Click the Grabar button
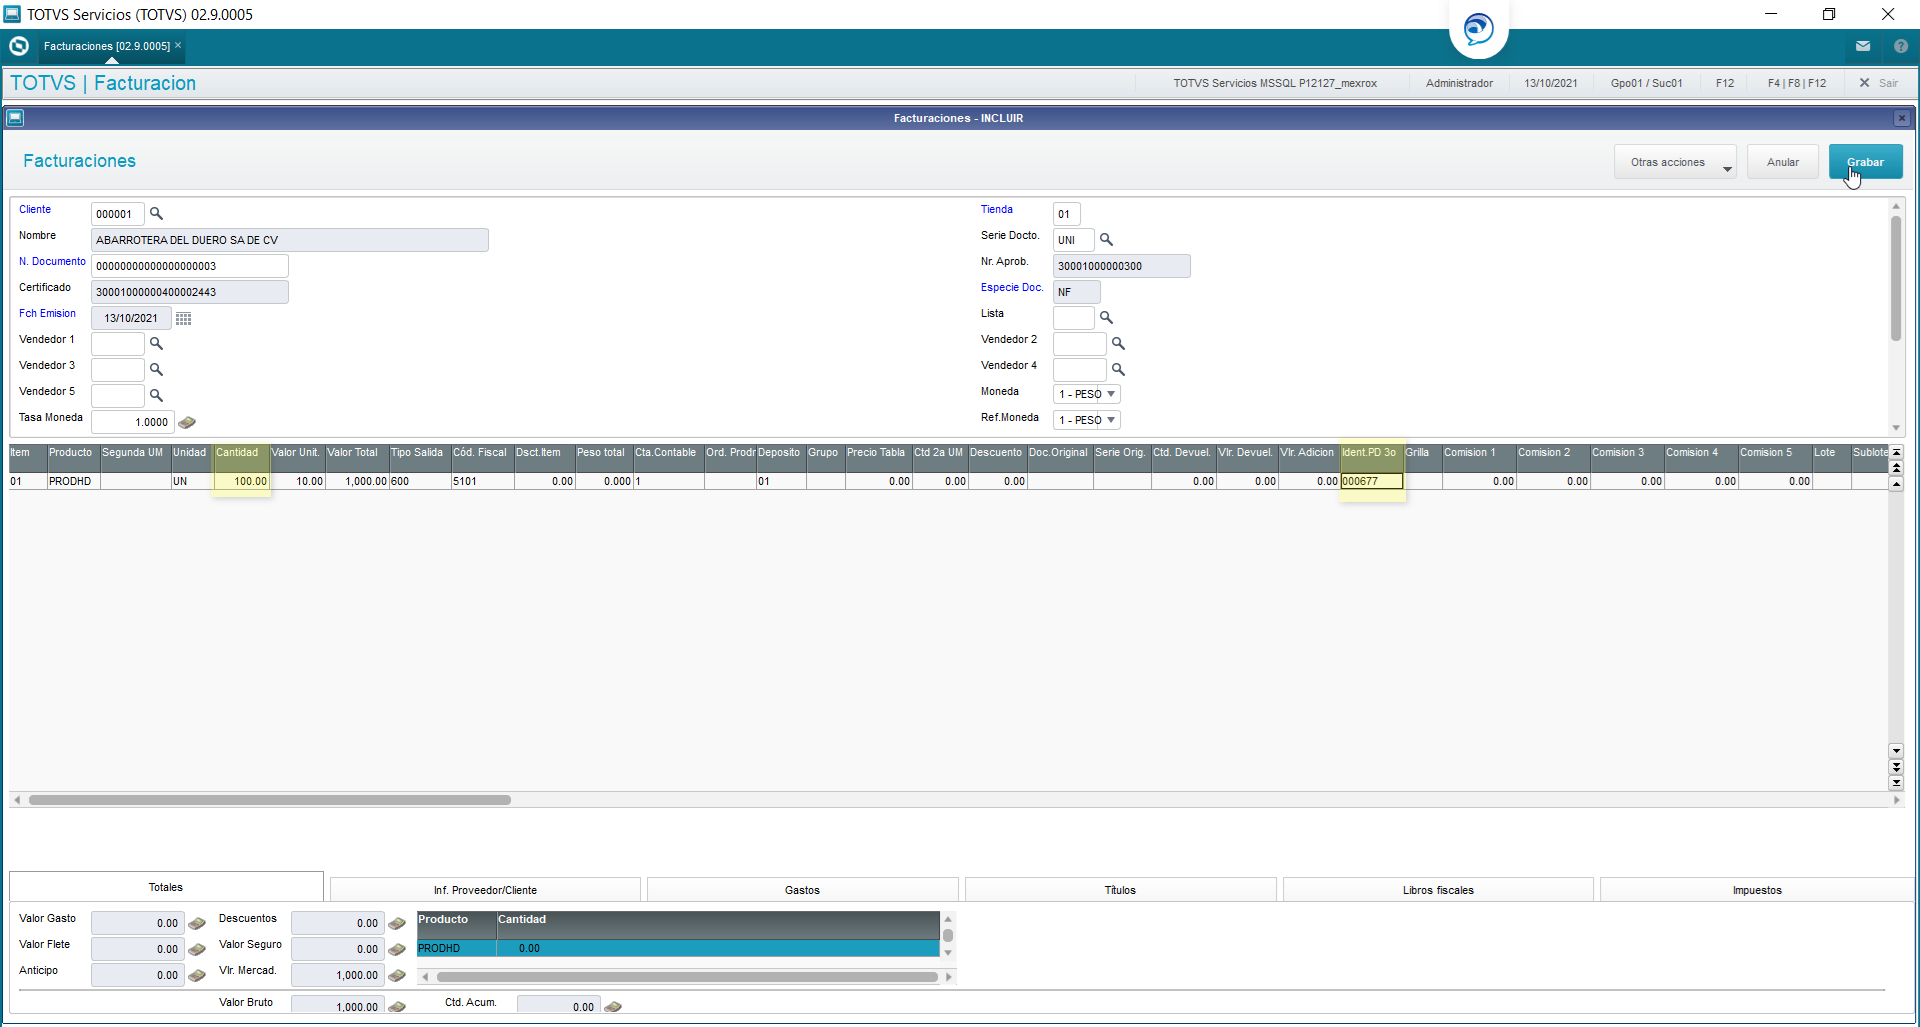 pos(1865,162)
